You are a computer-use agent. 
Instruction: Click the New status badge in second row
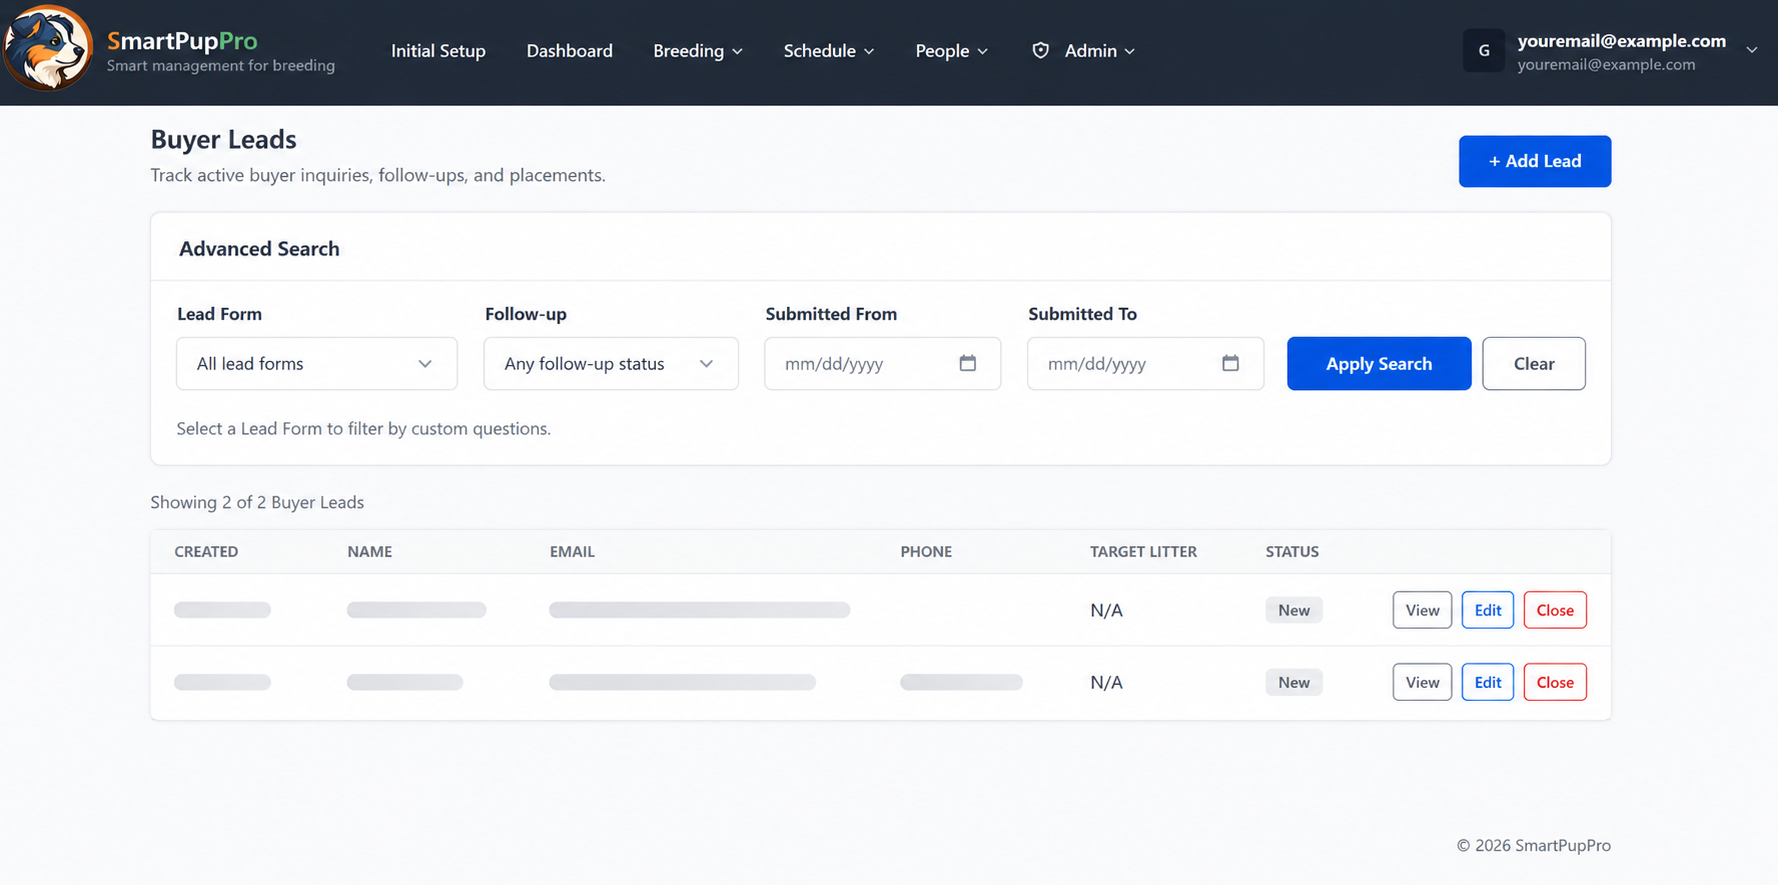[1293, 682]
